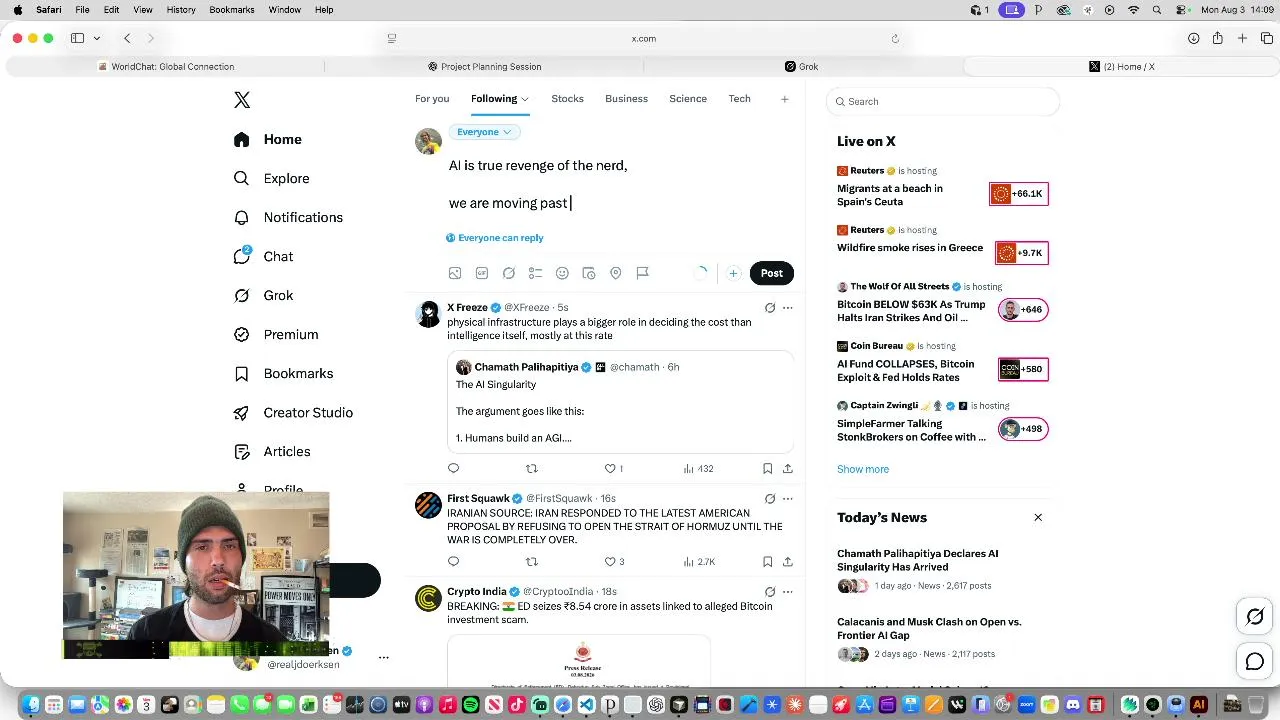Reload the page in Safari
The image size is (1280, 720).
(895, 39)
